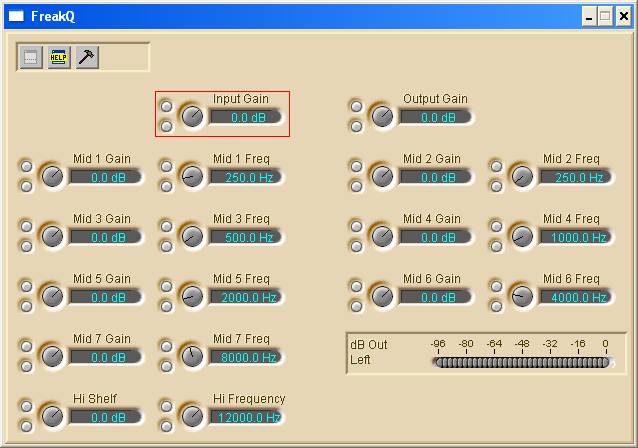
Task: Click the upper round button beside Mid 4 Gain
Action: pyautogui.click(x=356, y=226)
